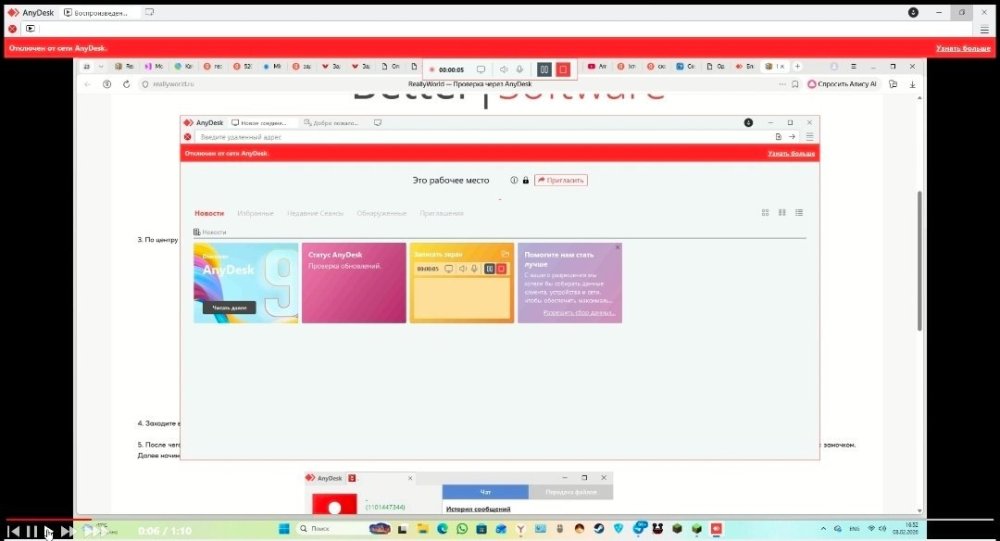Click the Спросить Алису AI button
The image size is (1000, 541).
pos(842,84)
